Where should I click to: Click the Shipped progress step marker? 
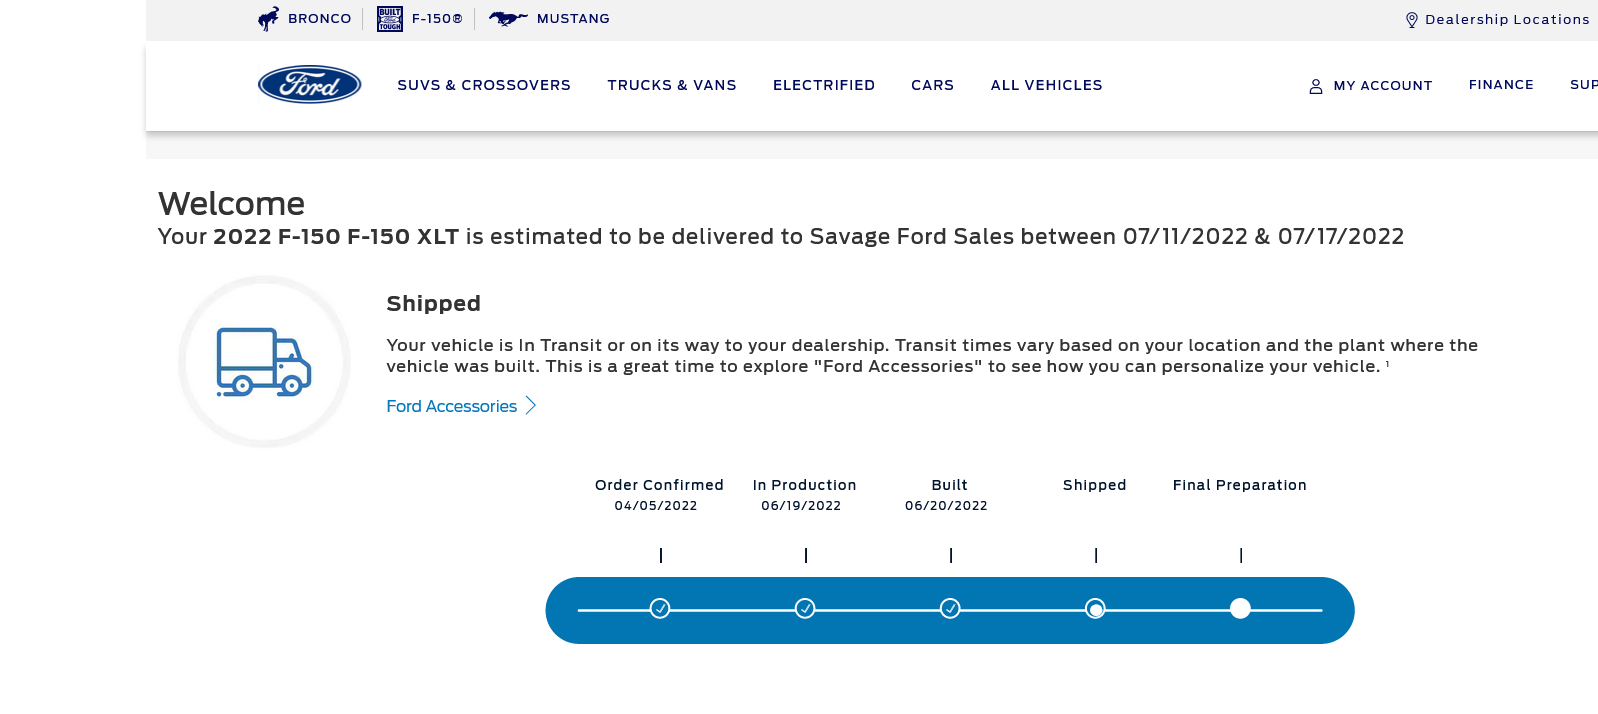1095,608
